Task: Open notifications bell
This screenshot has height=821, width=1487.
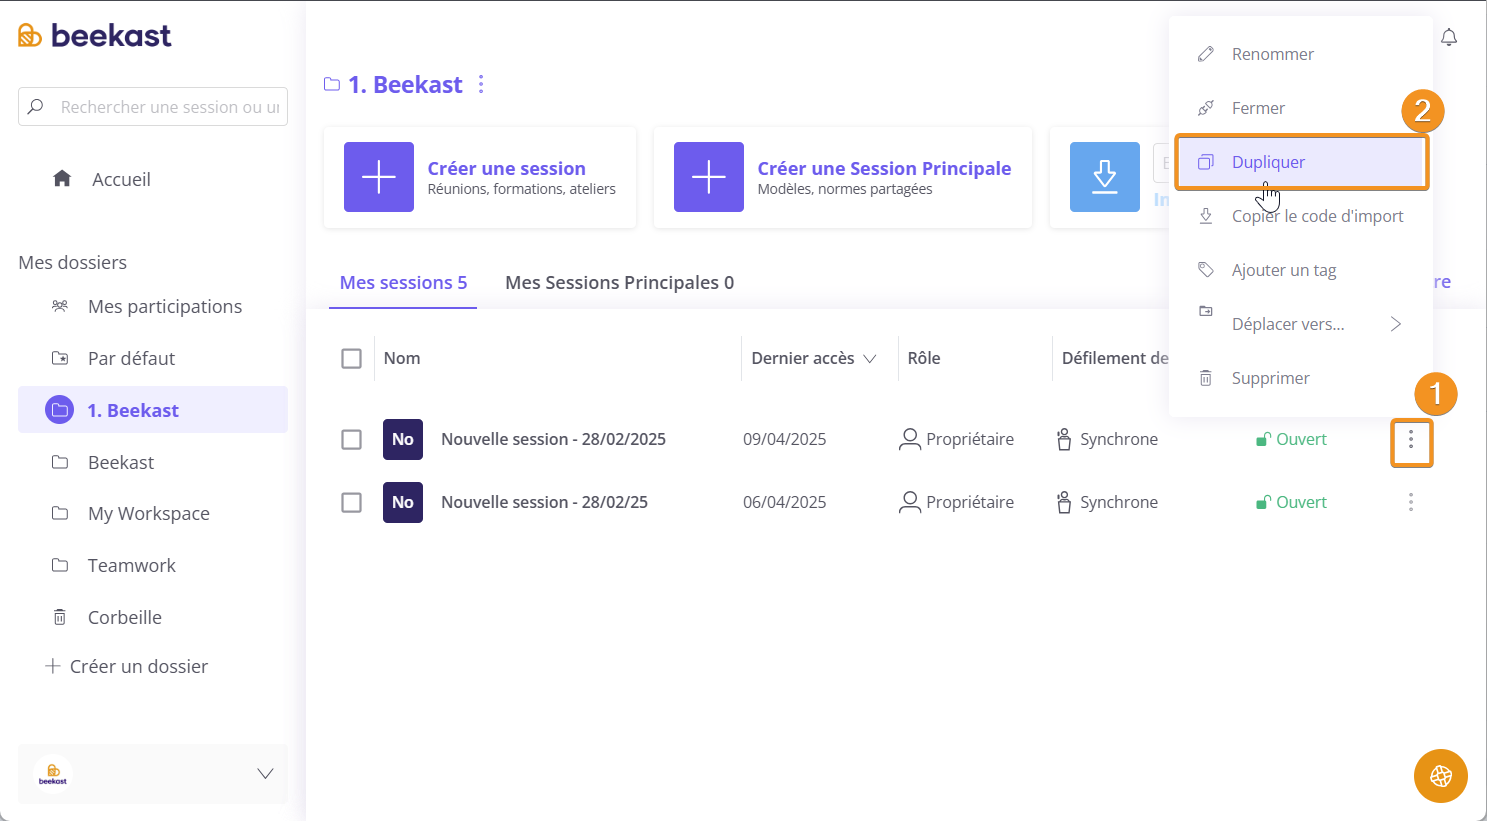Action: (x=1449, y=37)
